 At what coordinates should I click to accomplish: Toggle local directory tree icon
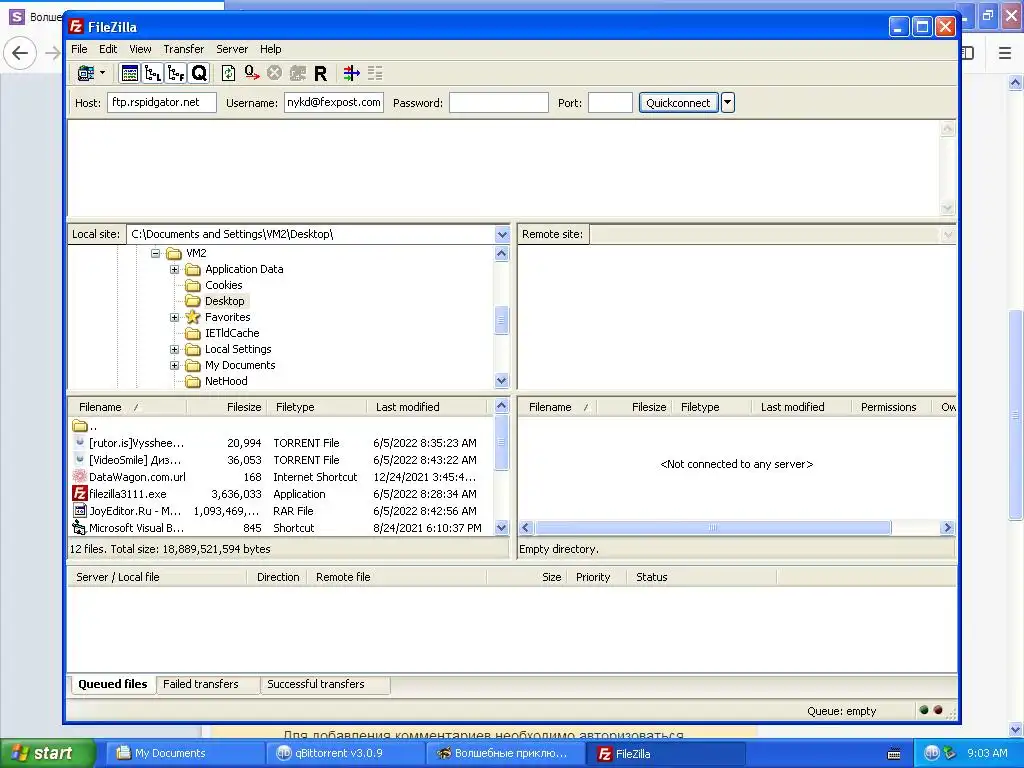[x=153, y=73]
